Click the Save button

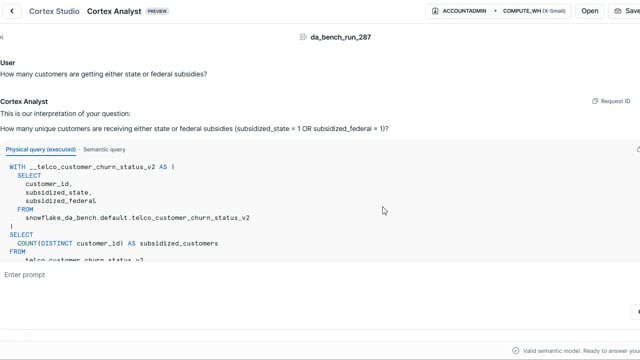(626, 11)
